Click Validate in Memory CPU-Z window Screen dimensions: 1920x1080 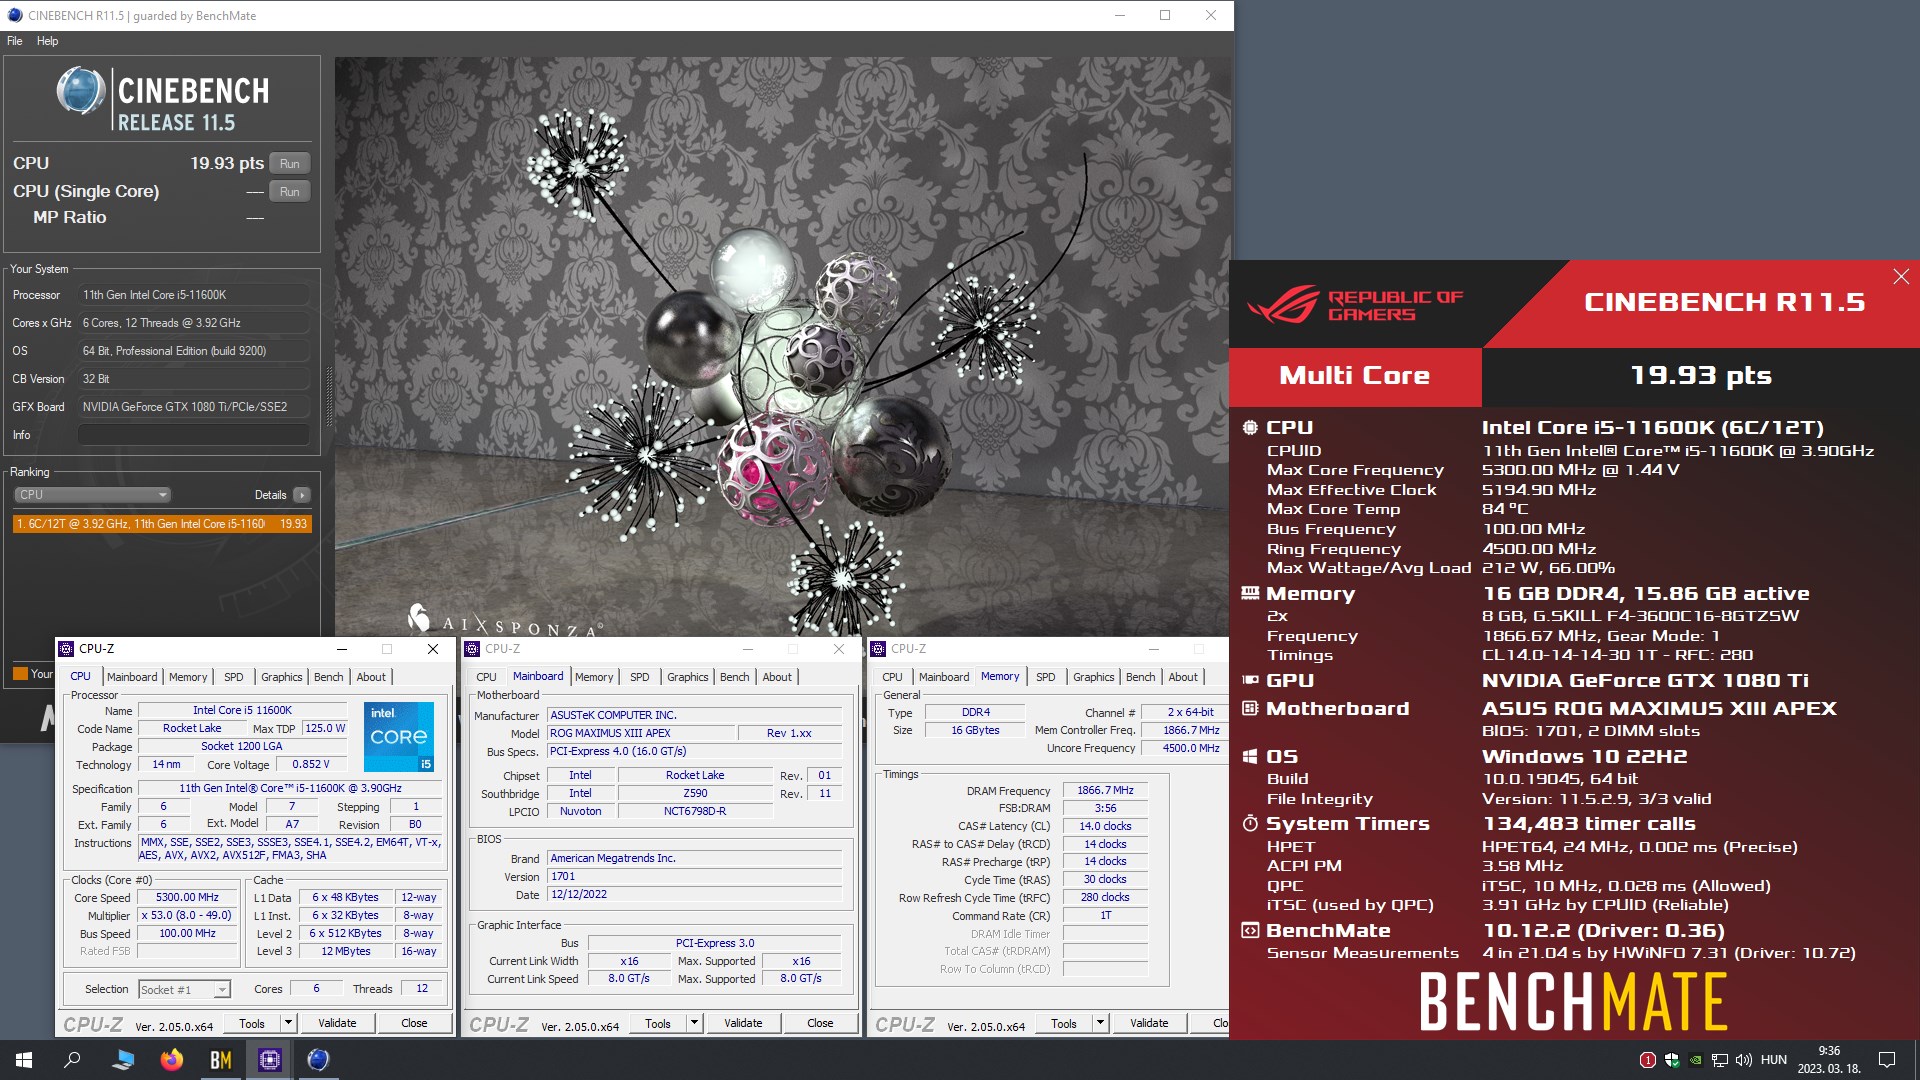pyautogui.click(x=1149, y=1023)
